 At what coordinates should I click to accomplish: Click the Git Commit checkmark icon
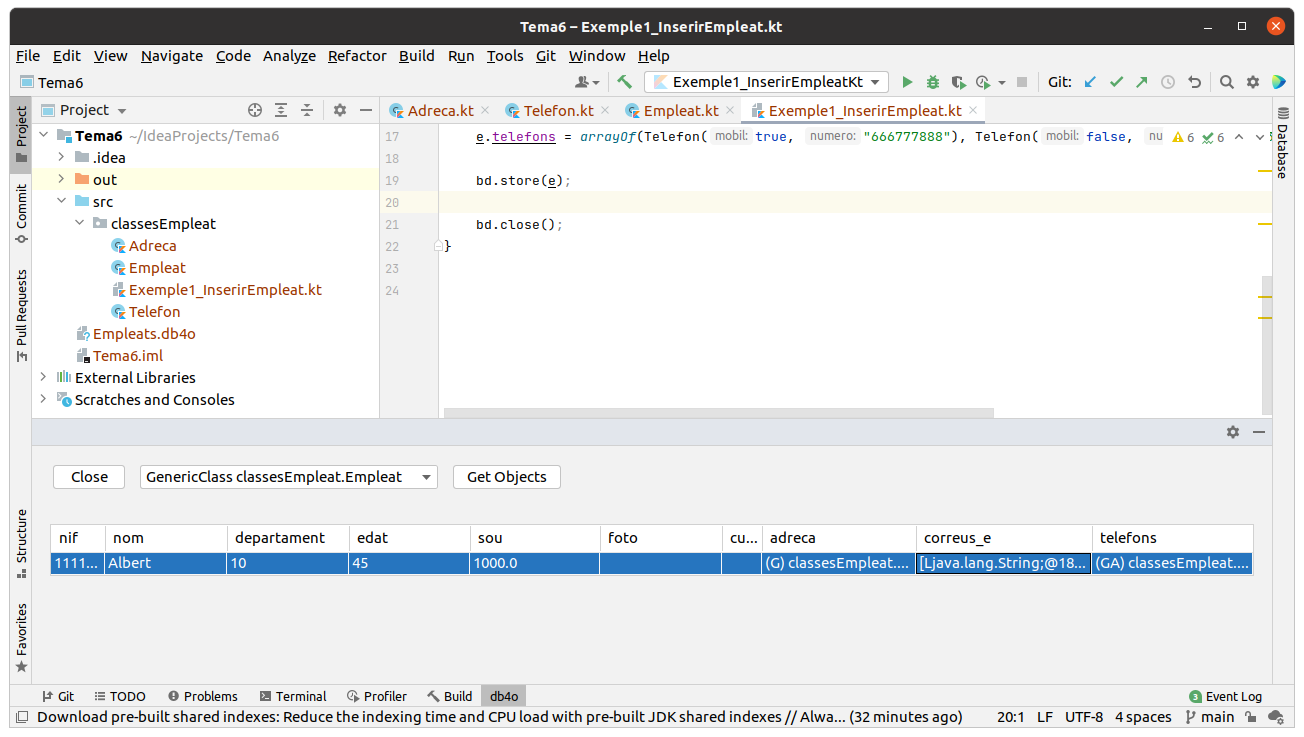[x=1116, y=82]
